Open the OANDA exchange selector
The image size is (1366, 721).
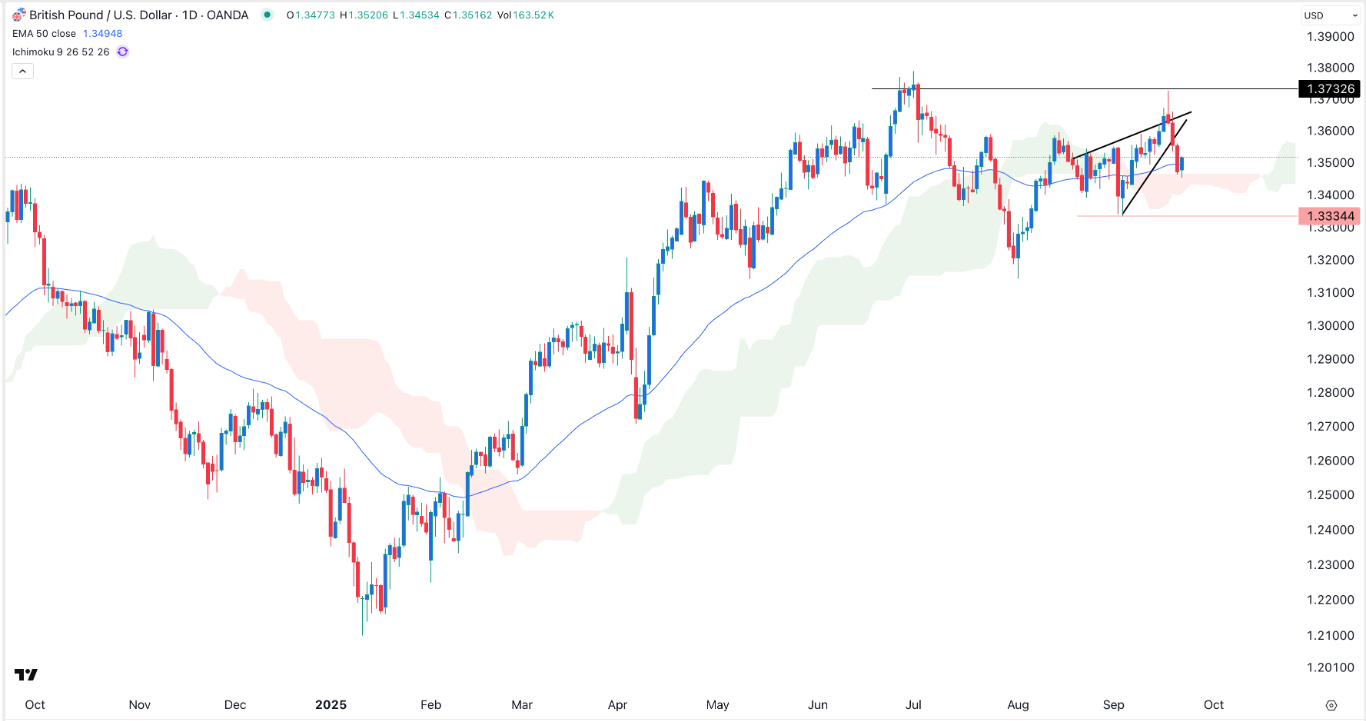click(x=228, y=14)
